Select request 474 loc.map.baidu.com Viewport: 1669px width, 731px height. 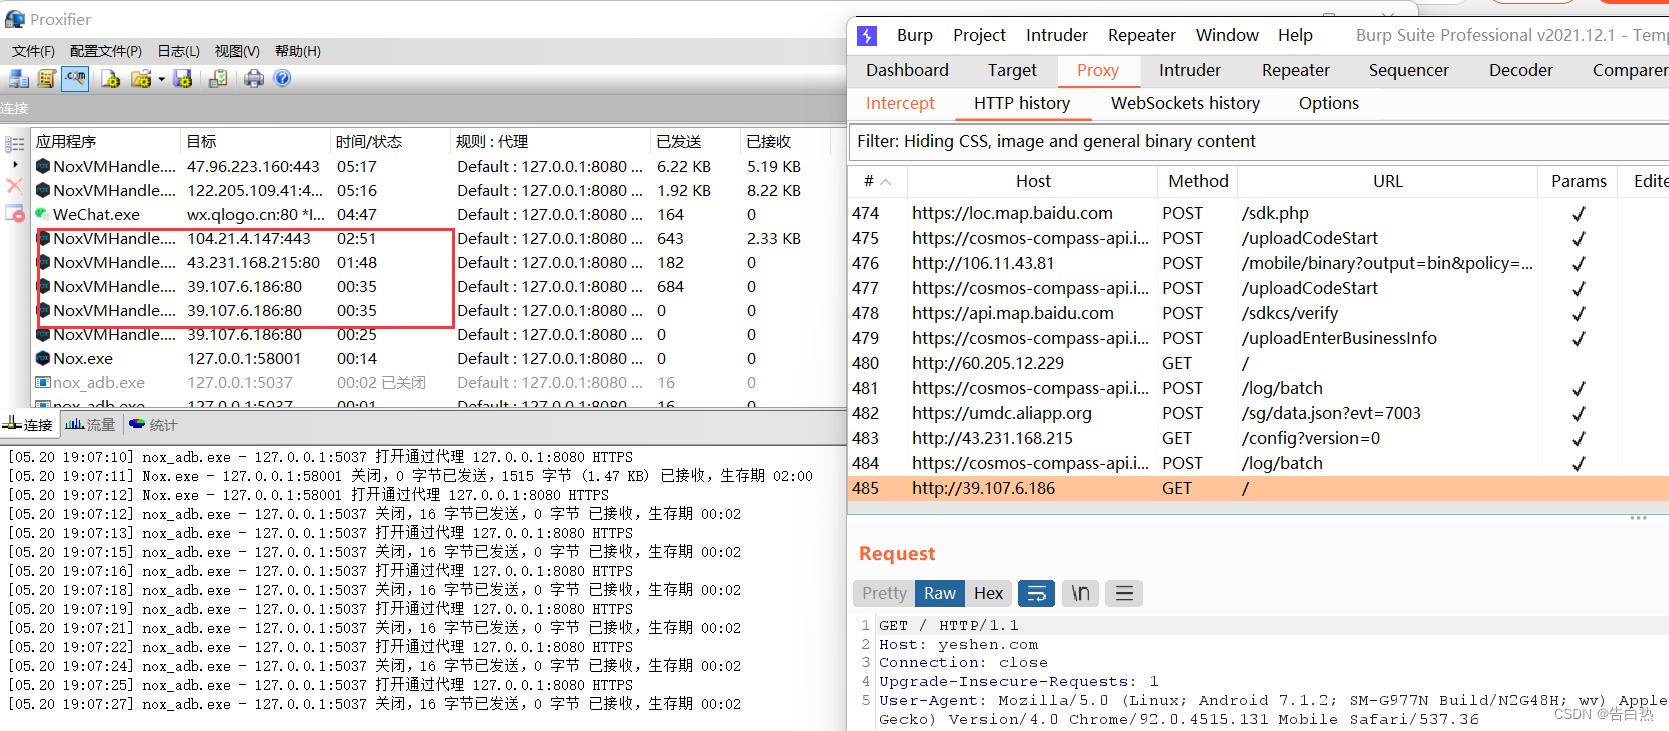pyautogui.click(x=1258, y=213)
